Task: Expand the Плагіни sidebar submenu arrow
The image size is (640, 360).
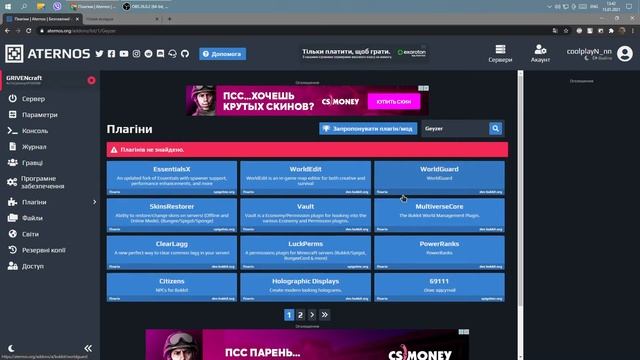Action: click(x=94, y=202)
